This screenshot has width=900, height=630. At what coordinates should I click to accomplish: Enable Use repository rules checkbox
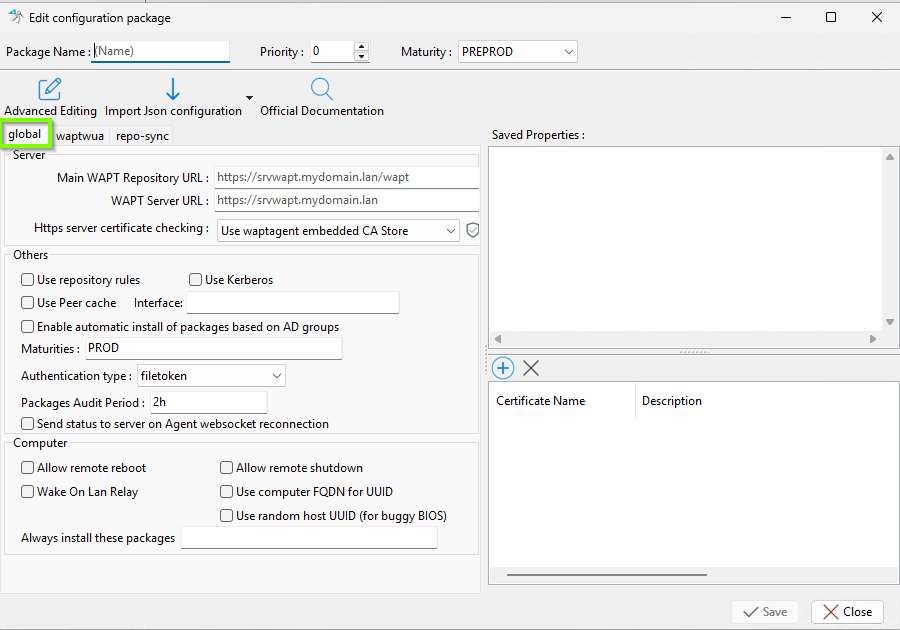[x=27, y=279]
